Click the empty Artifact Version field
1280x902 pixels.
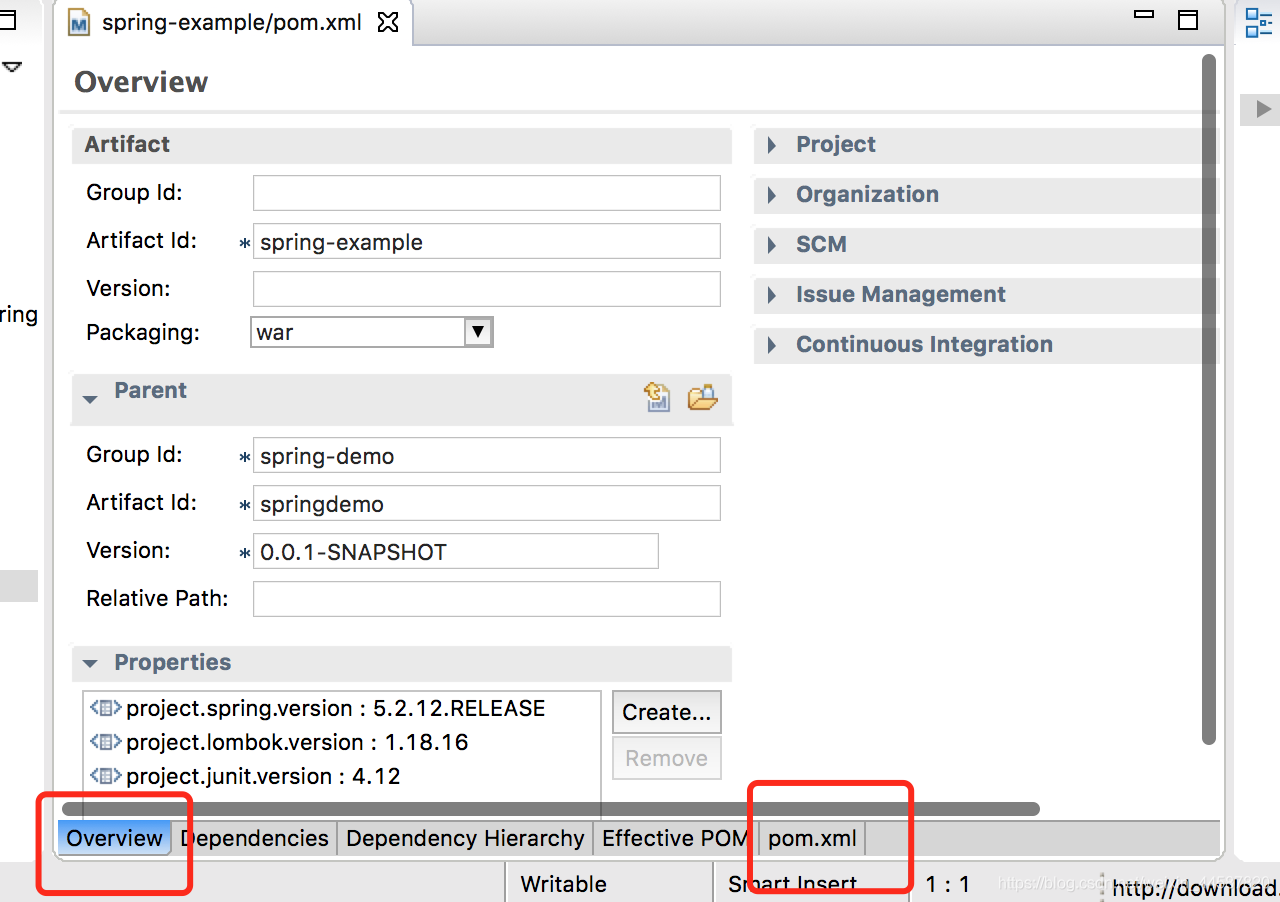pos(487,289)
